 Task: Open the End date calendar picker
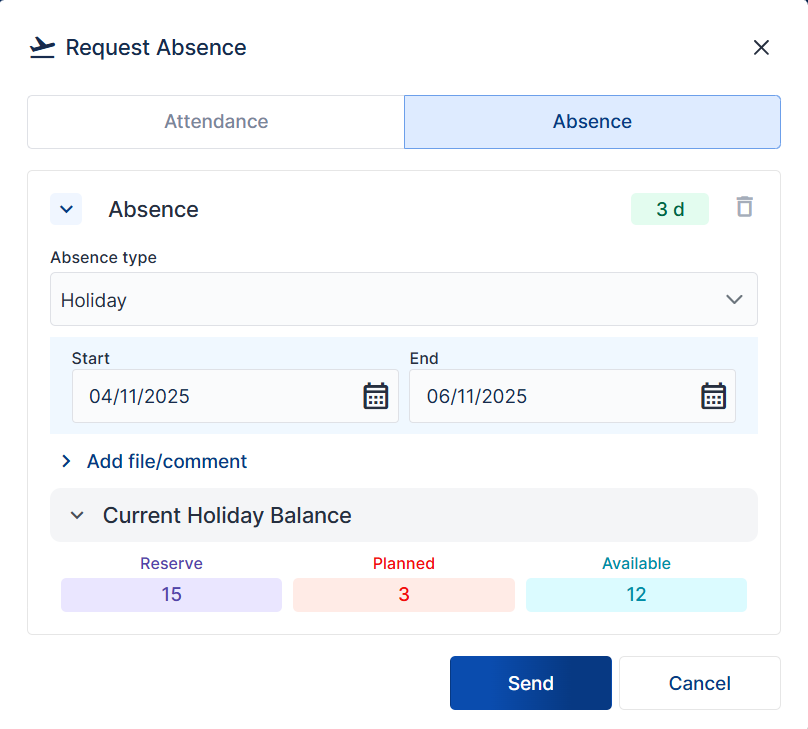coord(713,396)
